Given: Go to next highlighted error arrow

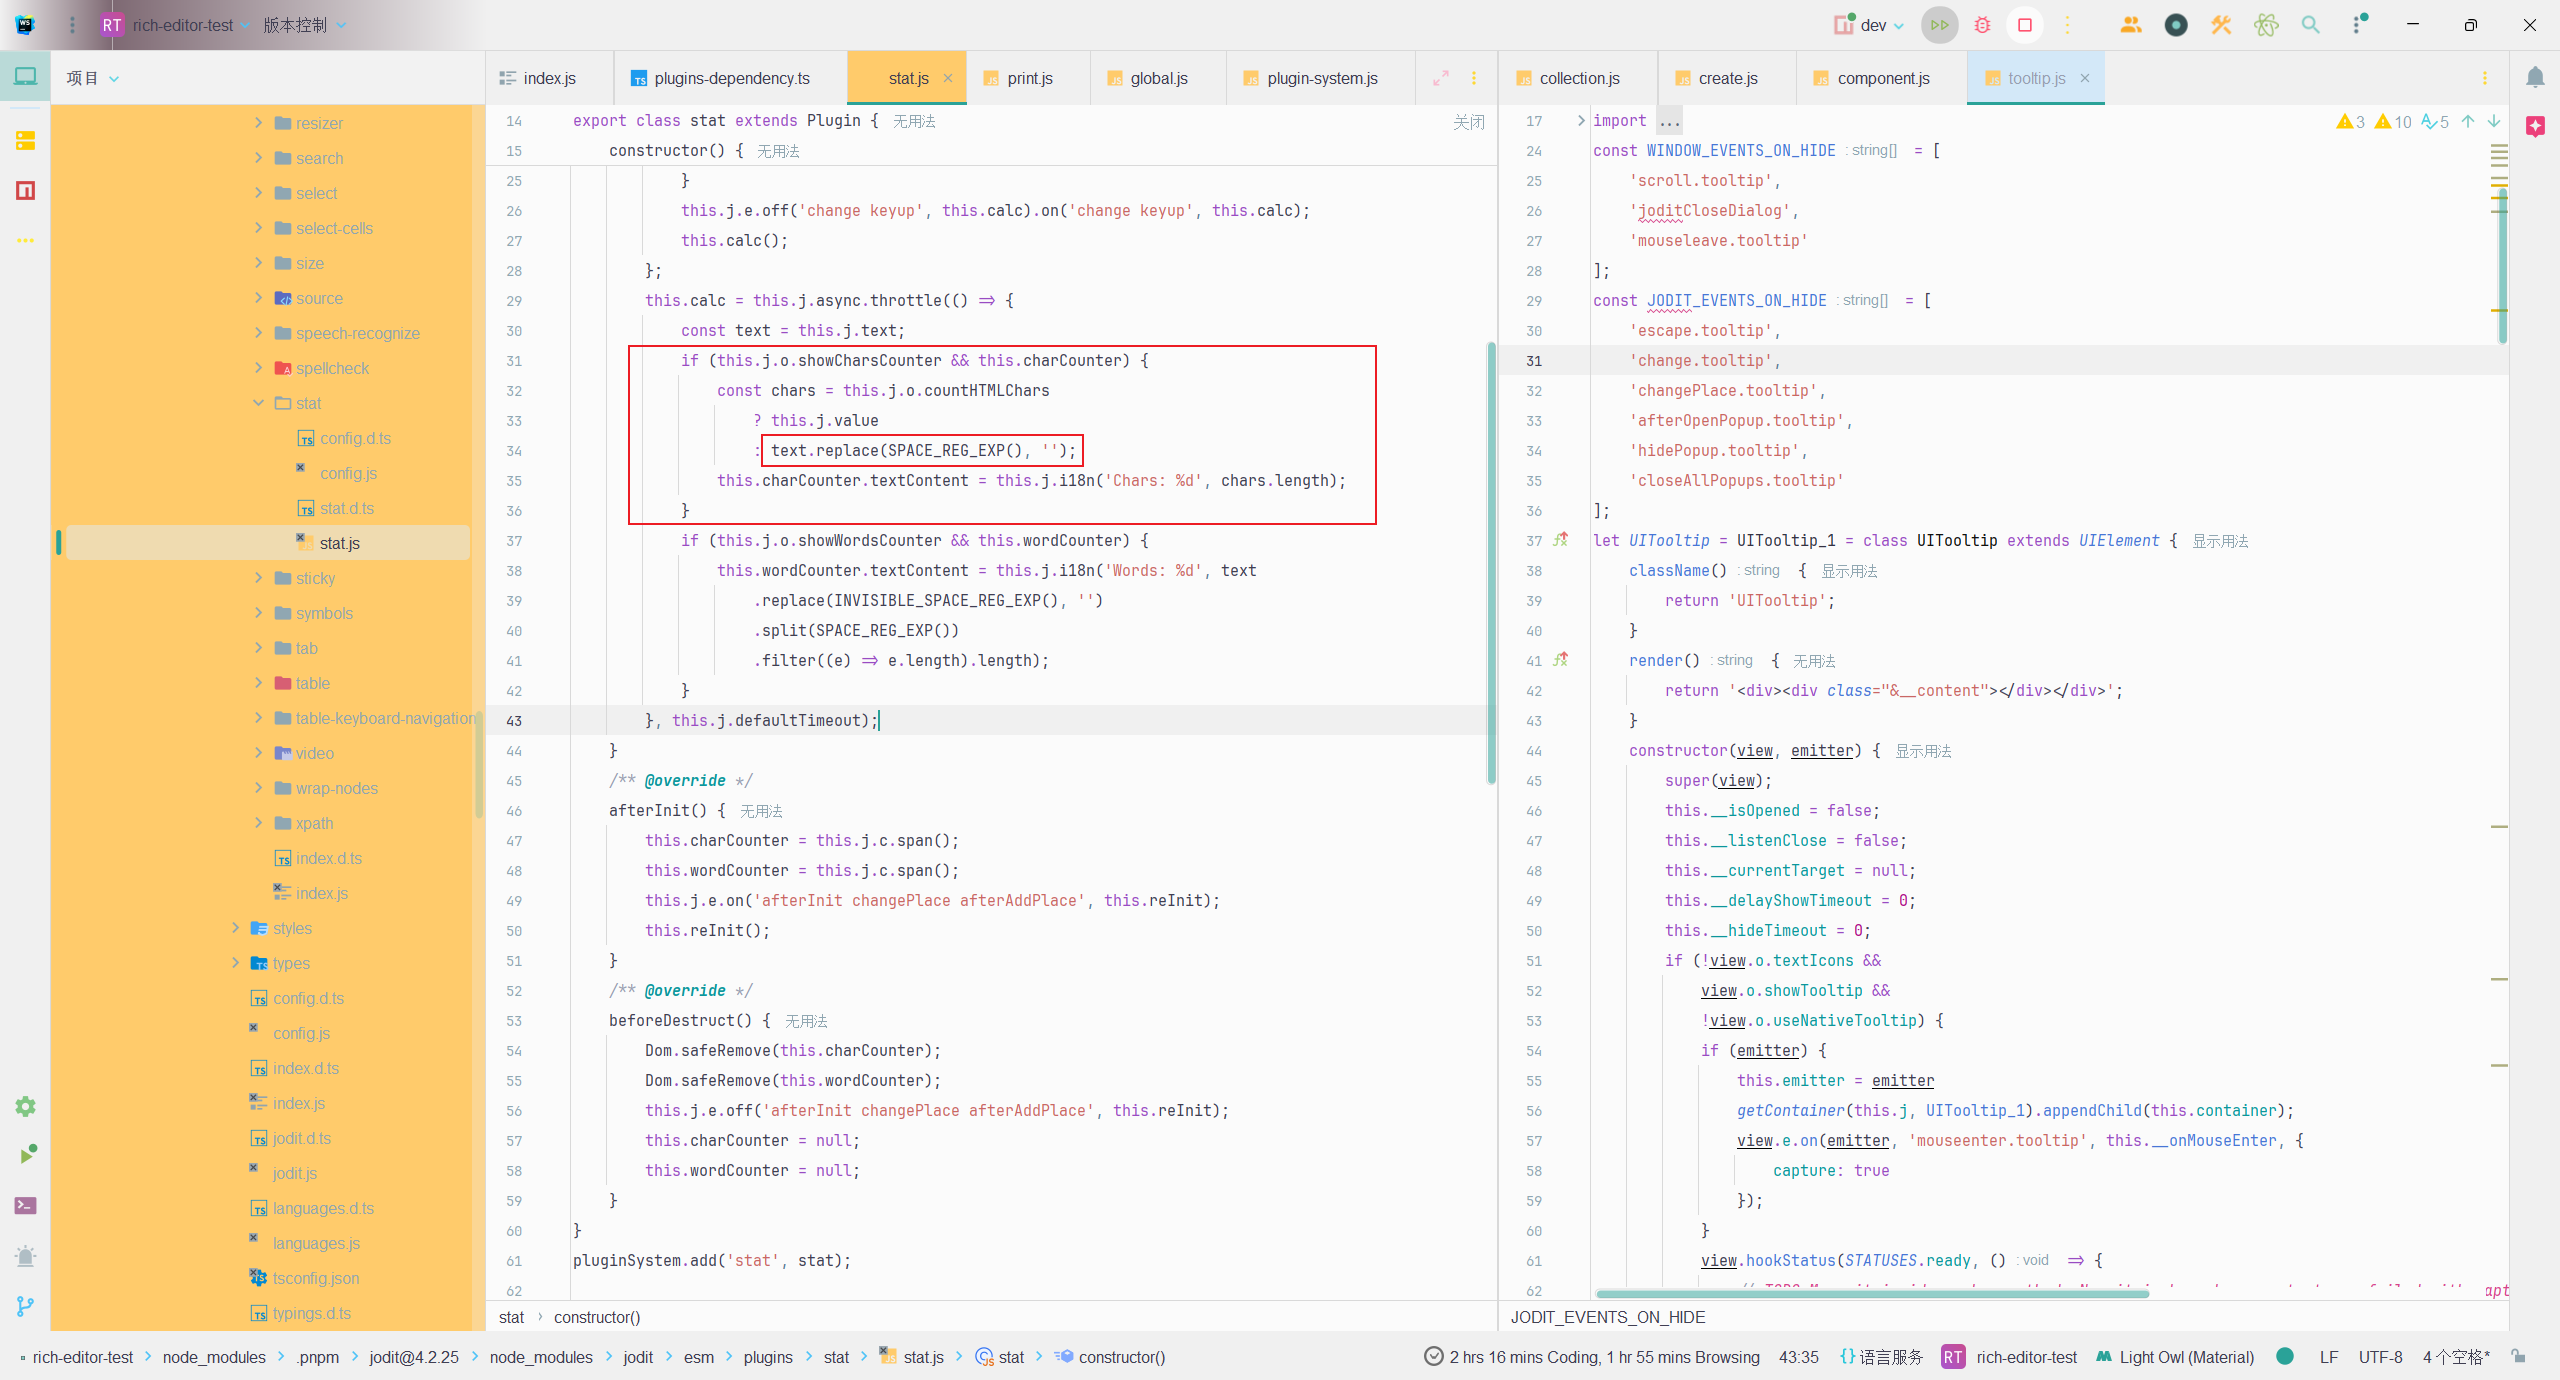Looking at the screenshot, I should 2494,121.
